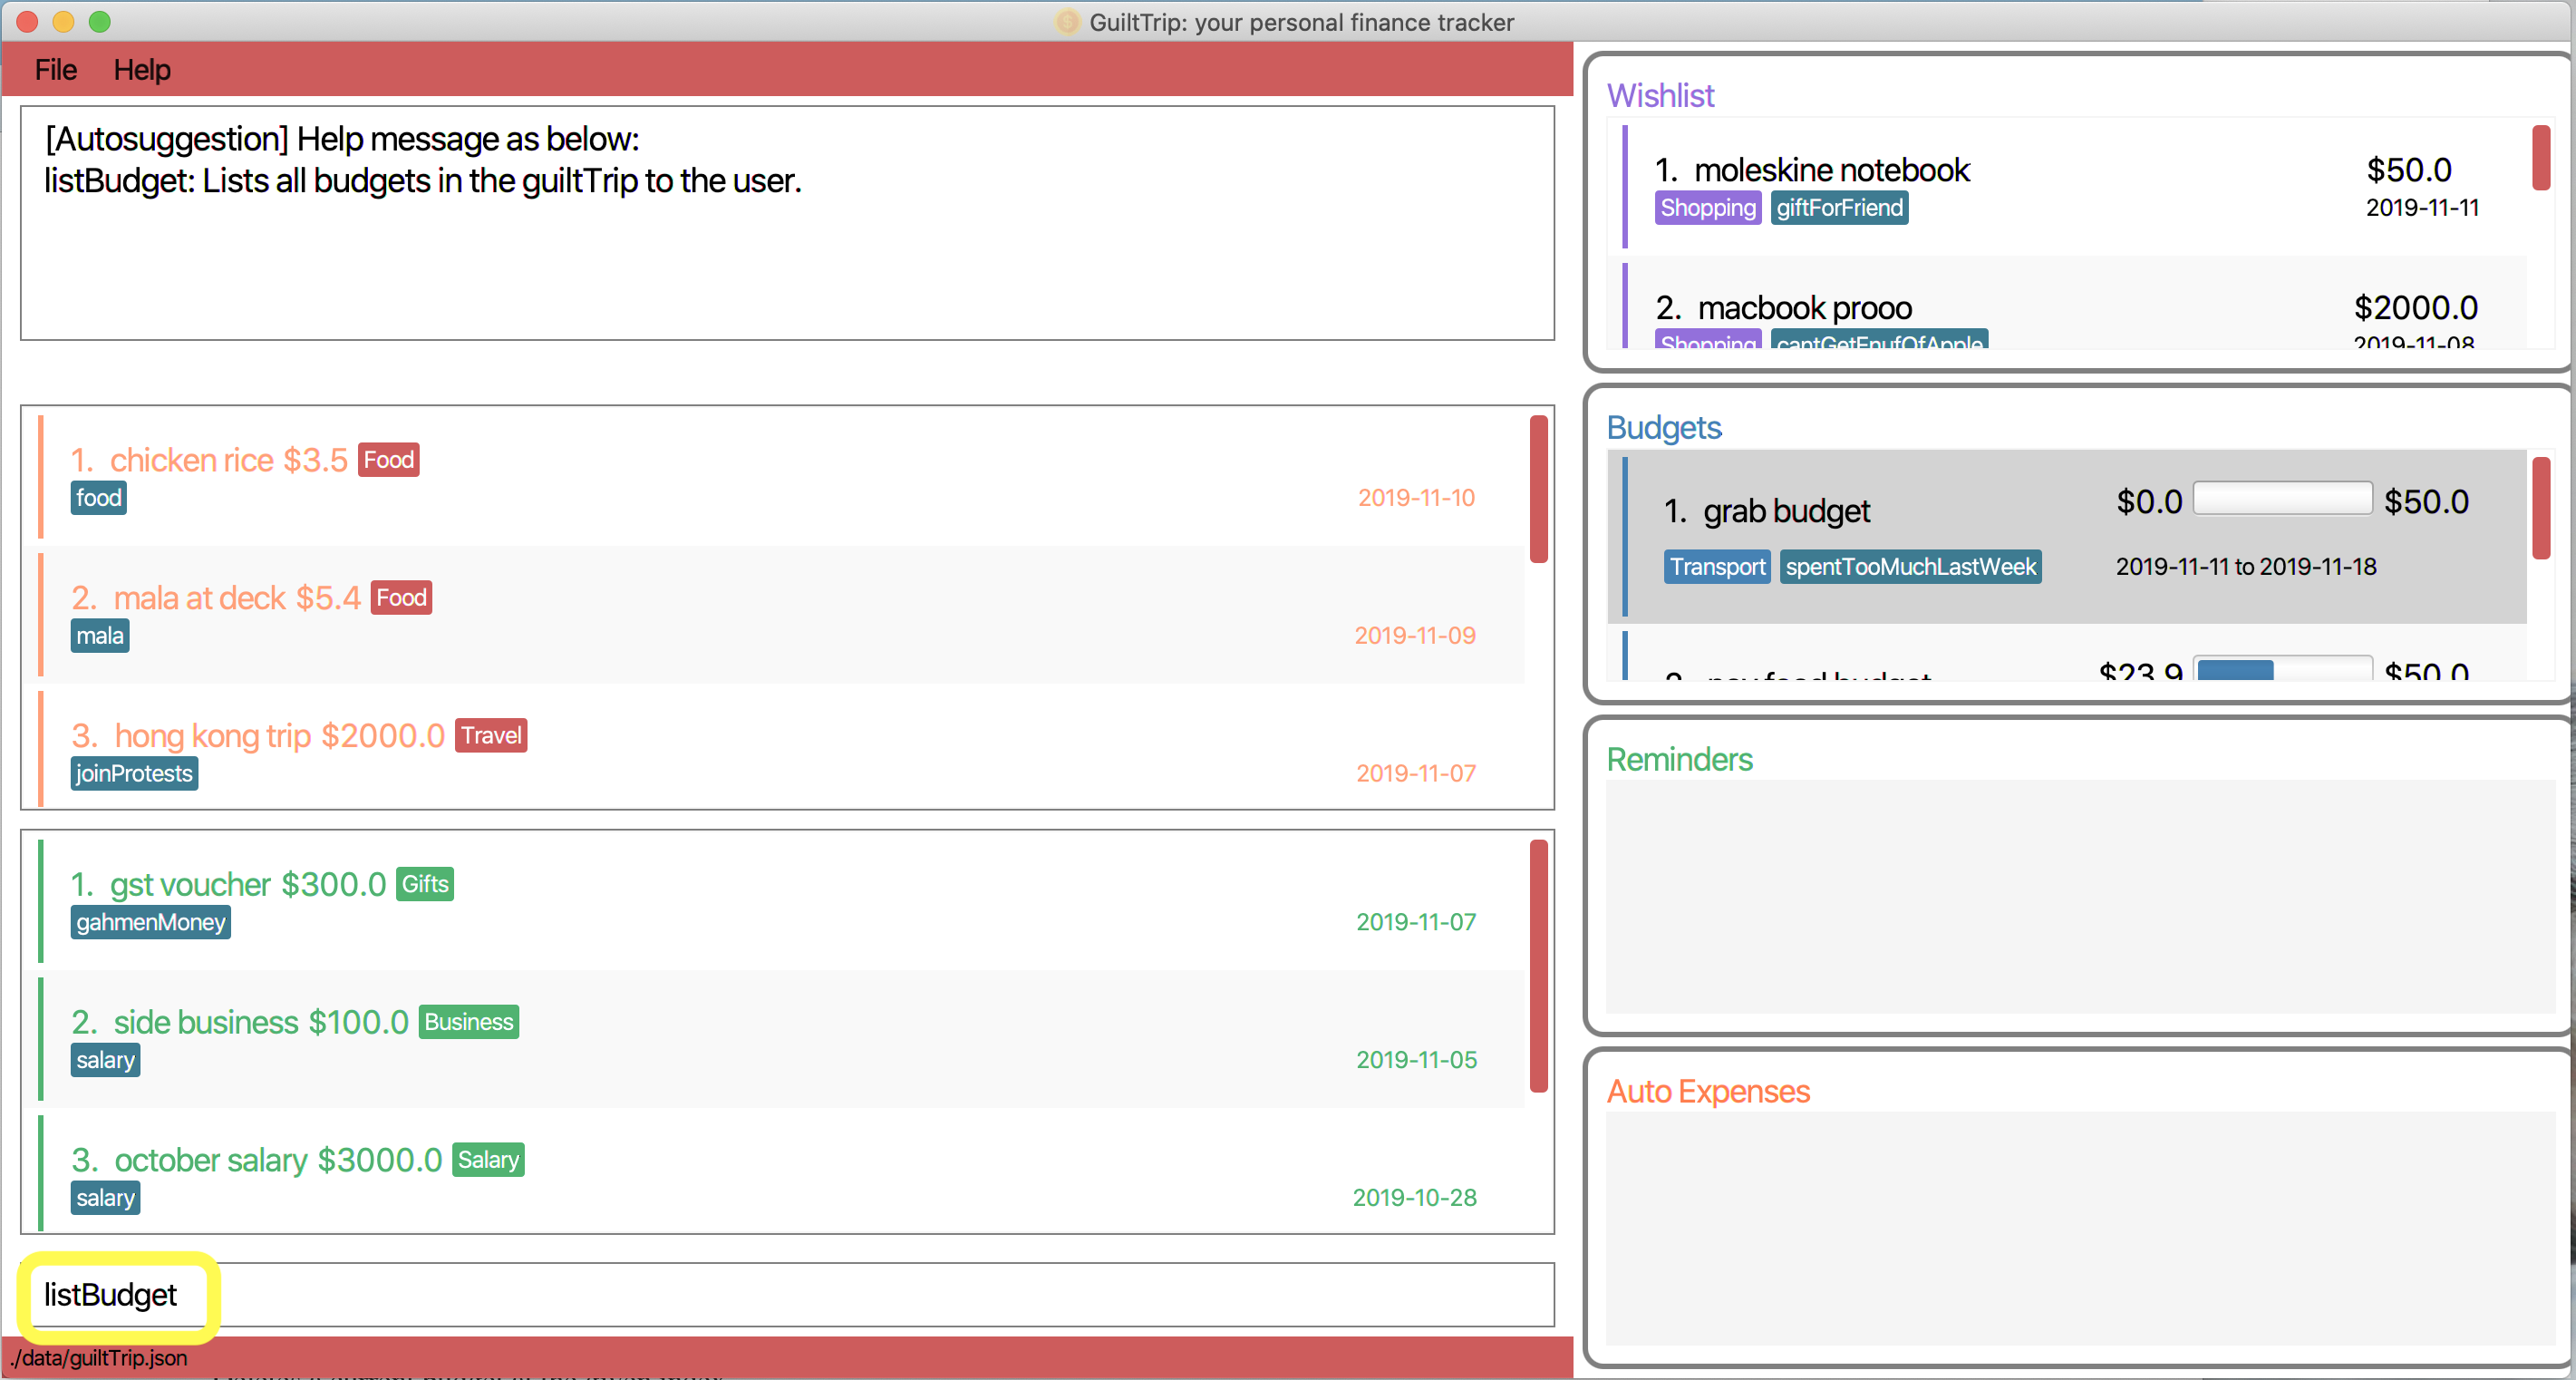
Task: Click the 2019-11-10 chicken rice date
Action: click(x=1416, y=498)
